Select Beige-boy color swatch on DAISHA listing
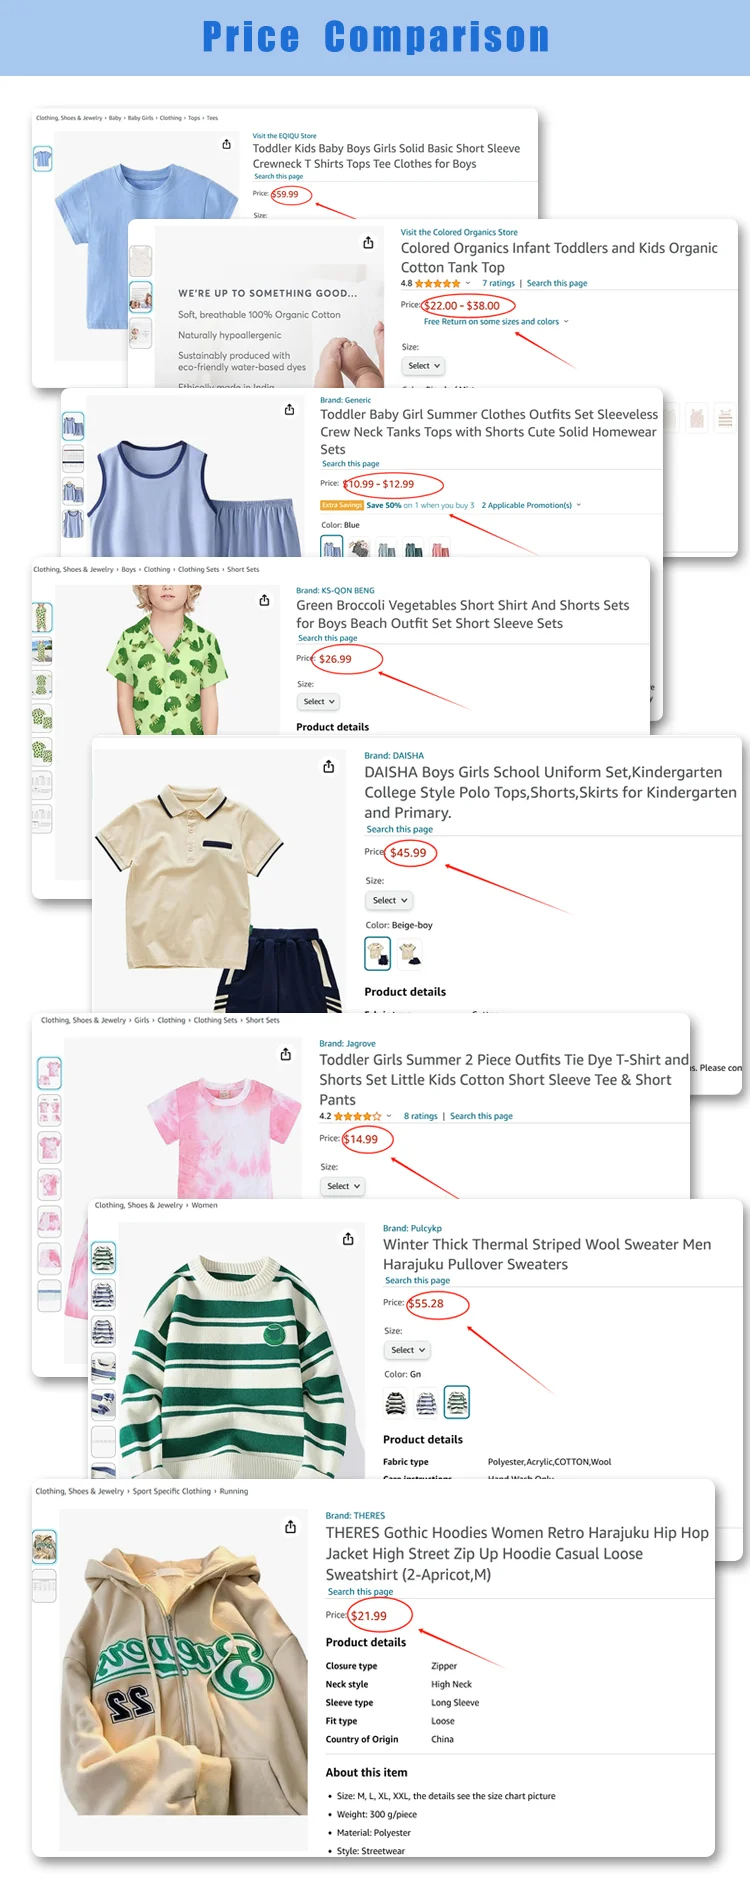750x1899 pixels. 377,953
